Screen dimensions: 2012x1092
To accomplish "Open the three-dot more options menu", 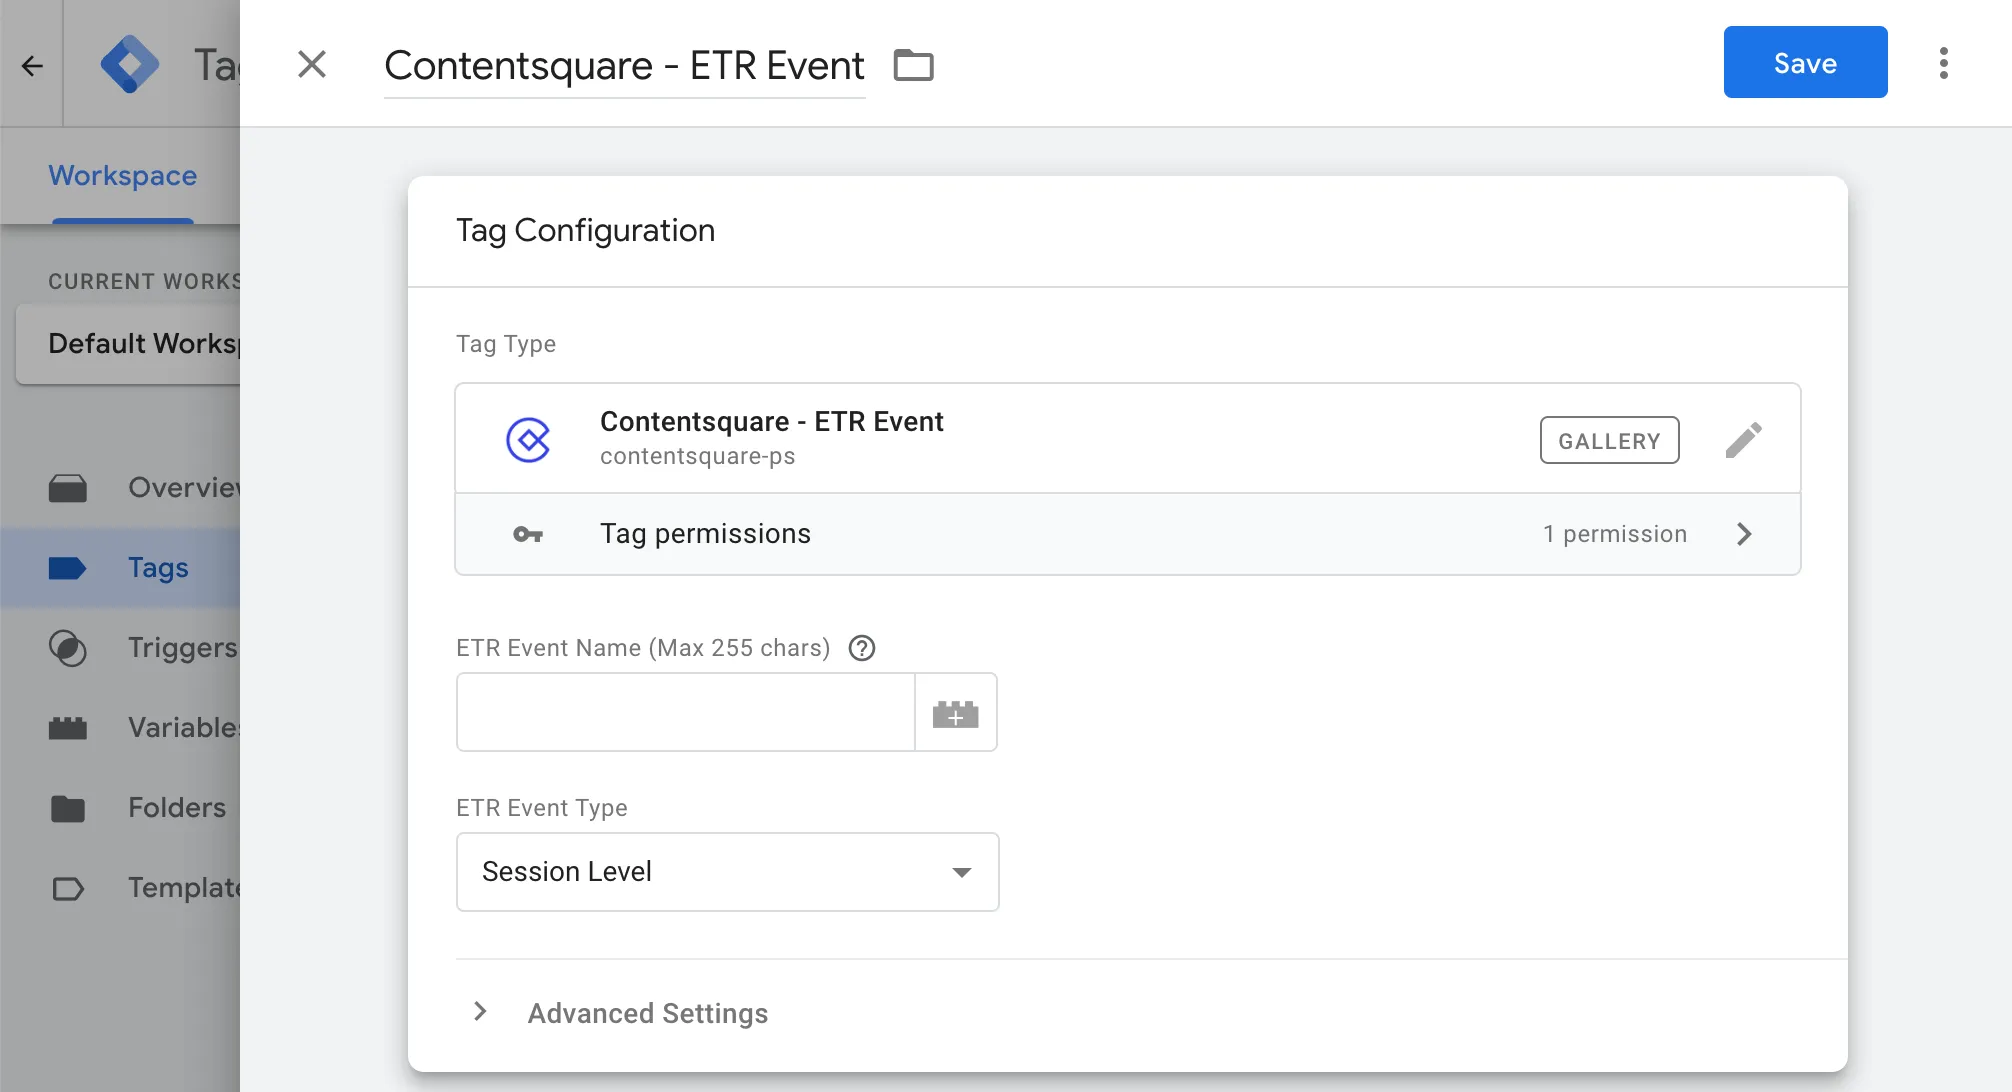I will (x=1943, y=63).
